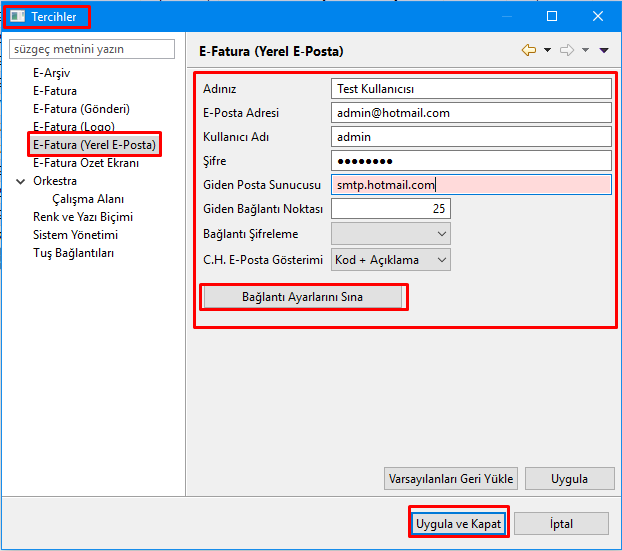Open the C.H. E-Posta Gösterimi combo box
The height and width of the screenshot is (551, 622).
(x=390, y=260)
